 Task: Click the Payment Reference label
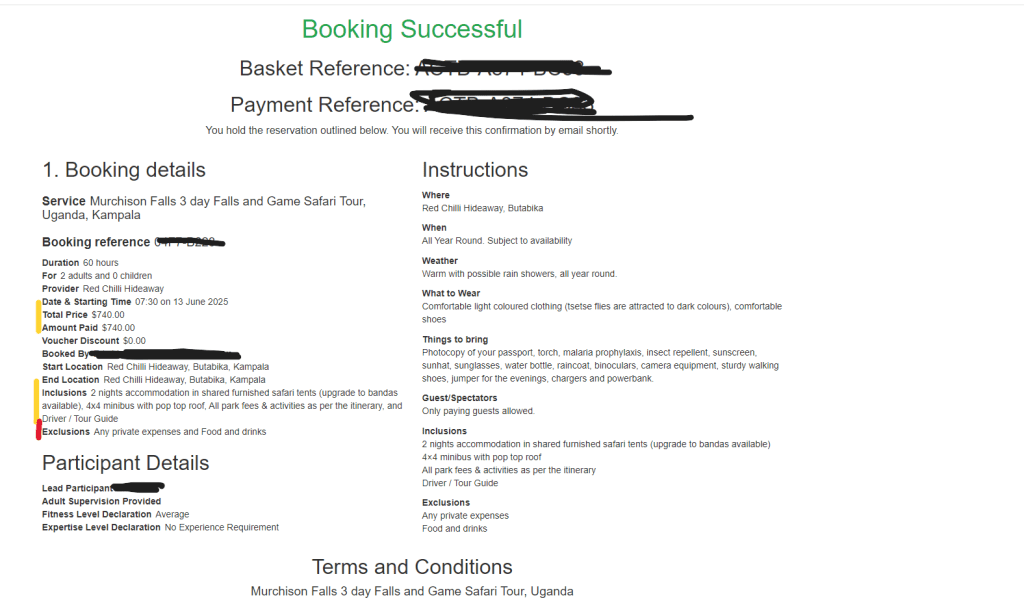[x=324, y=105]
